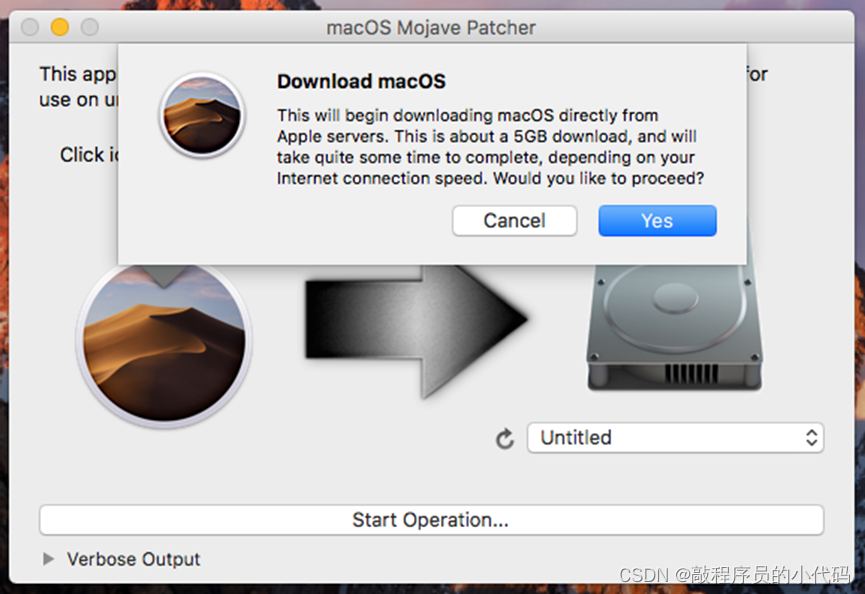Confirm the download by clicking Yes

point(657,221)
